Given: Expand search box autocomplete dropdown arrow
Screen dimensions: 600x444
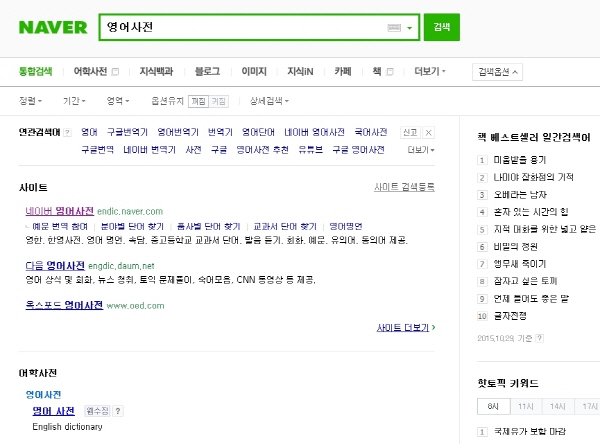Looking at the screenshot, I should pyautogui.click(x=410, y=28).
